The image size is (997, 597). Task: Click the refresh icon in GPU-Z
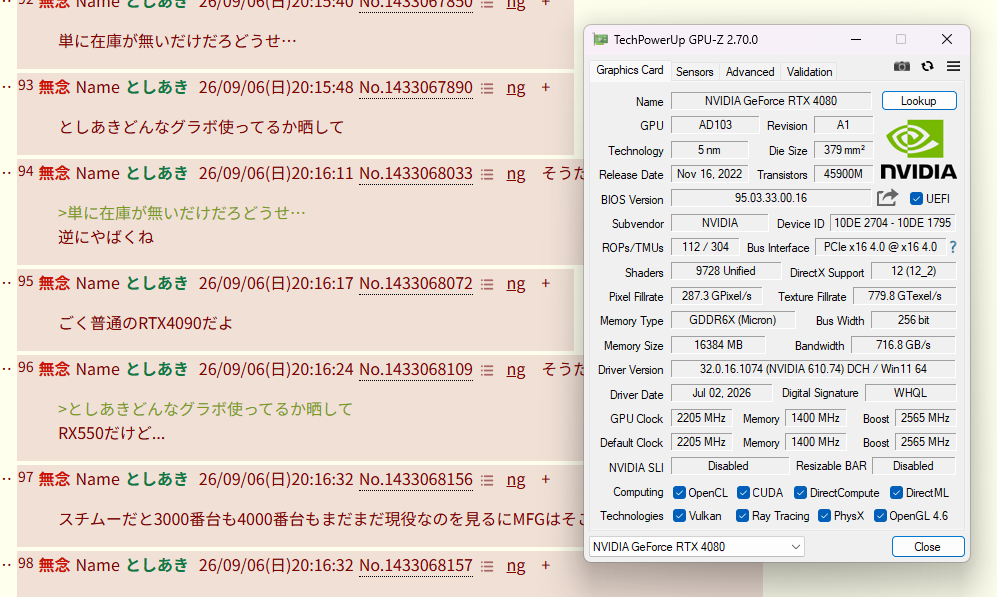928,66
